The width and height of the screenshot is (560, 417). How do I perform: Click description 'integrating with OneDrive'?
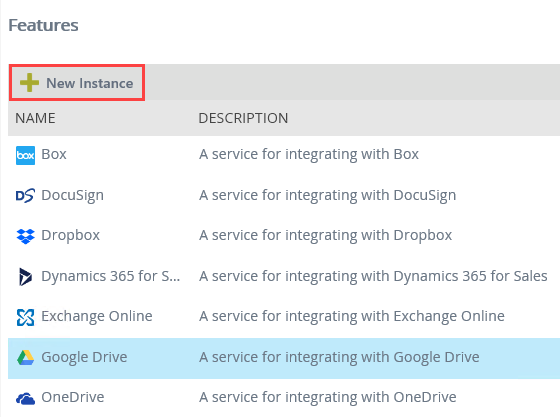click(328, 397)
